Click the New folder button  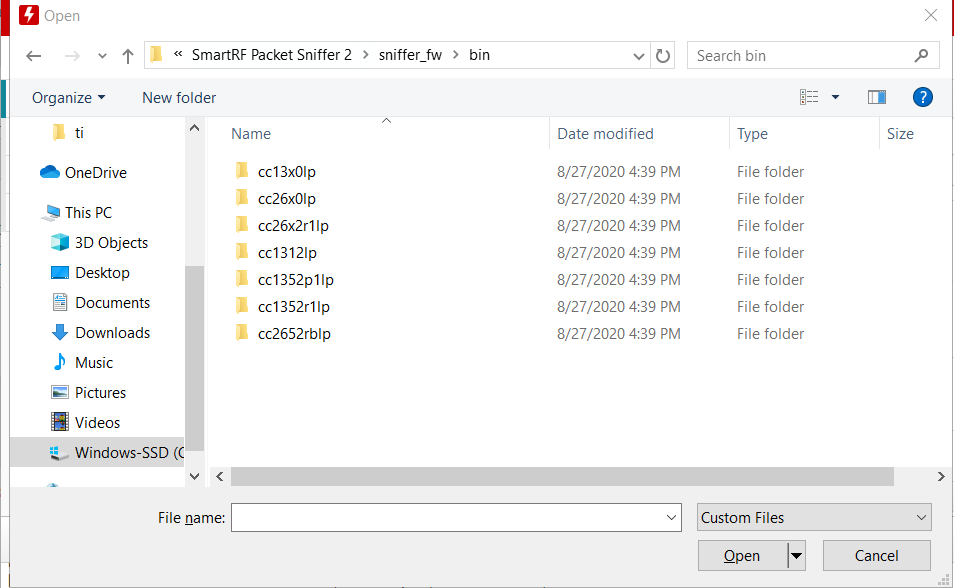(x=178, y=97)
